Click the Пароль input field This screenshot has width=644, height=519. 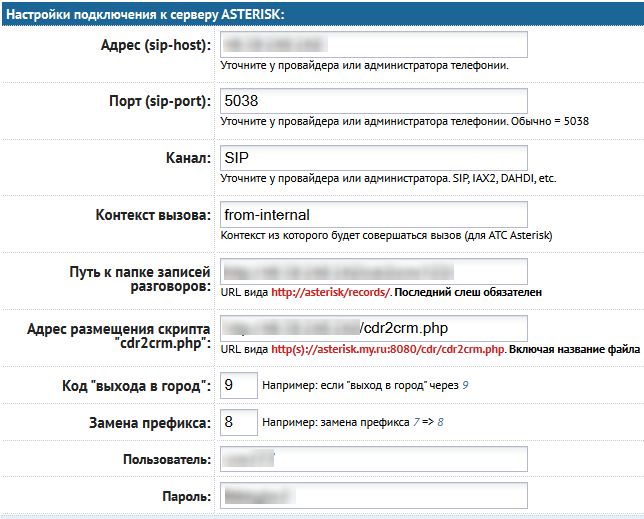(x=374, y=496)
